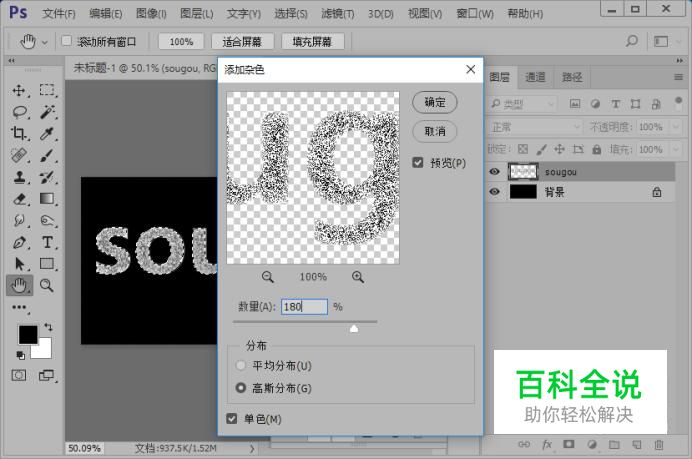Open the 窗口(W) menu
This screenshot has width=692, height=459.
pos(475,14)
